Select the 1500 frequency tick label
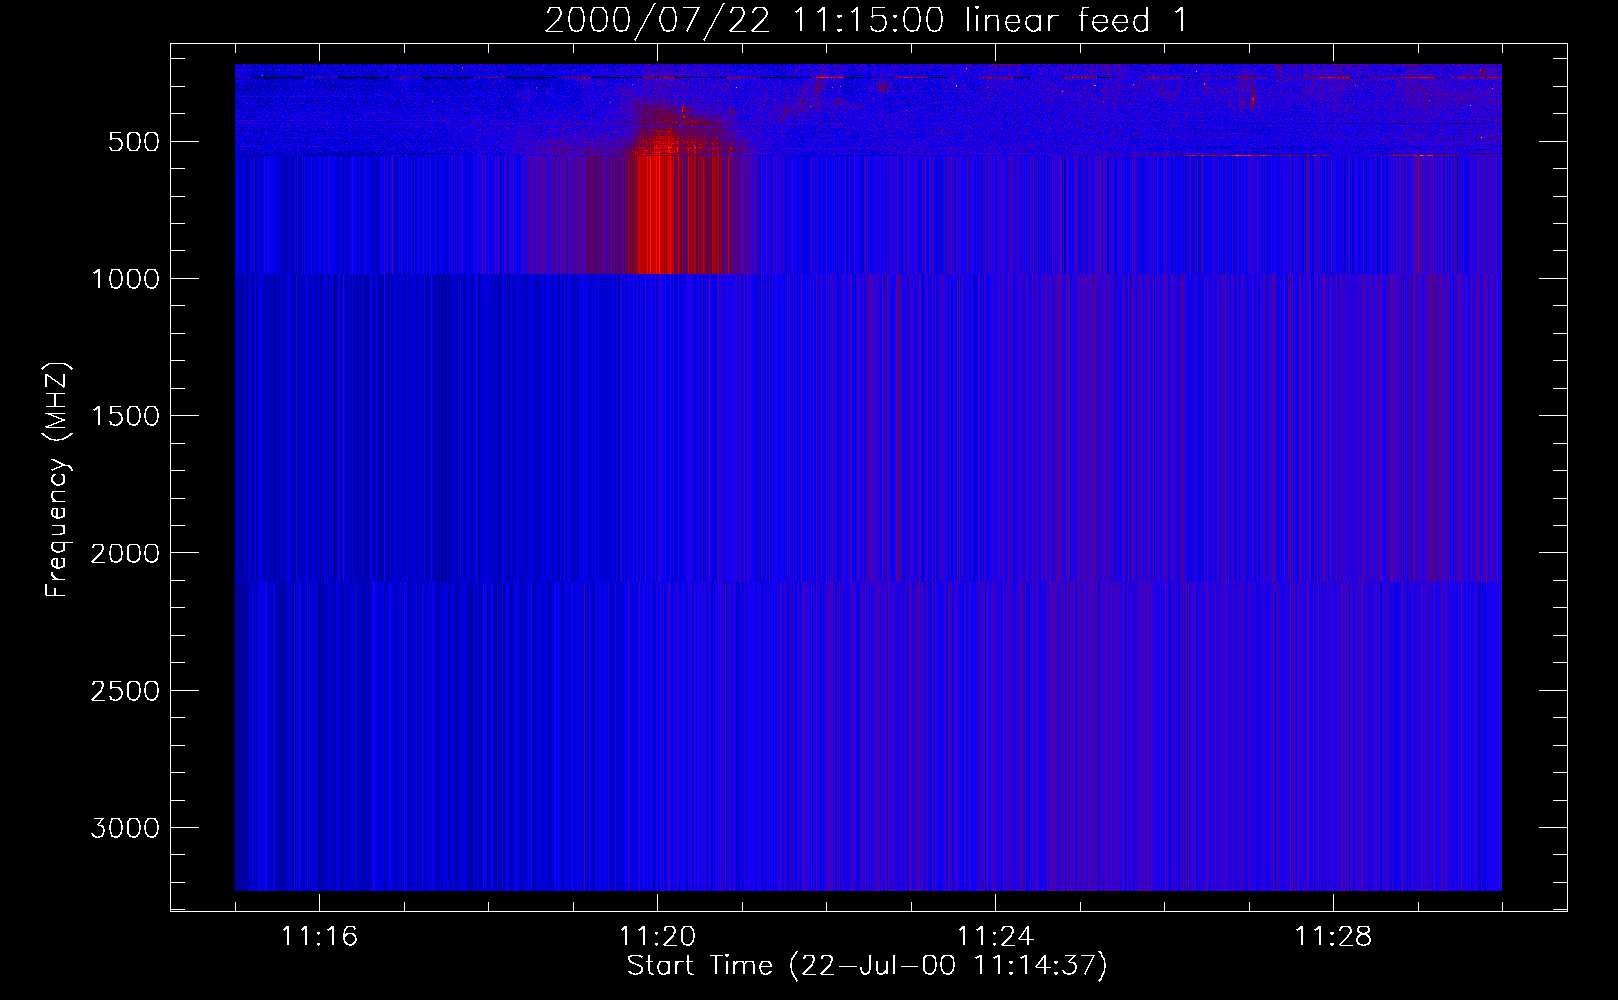The image size is (1618, 1000). tap(125, 416)
